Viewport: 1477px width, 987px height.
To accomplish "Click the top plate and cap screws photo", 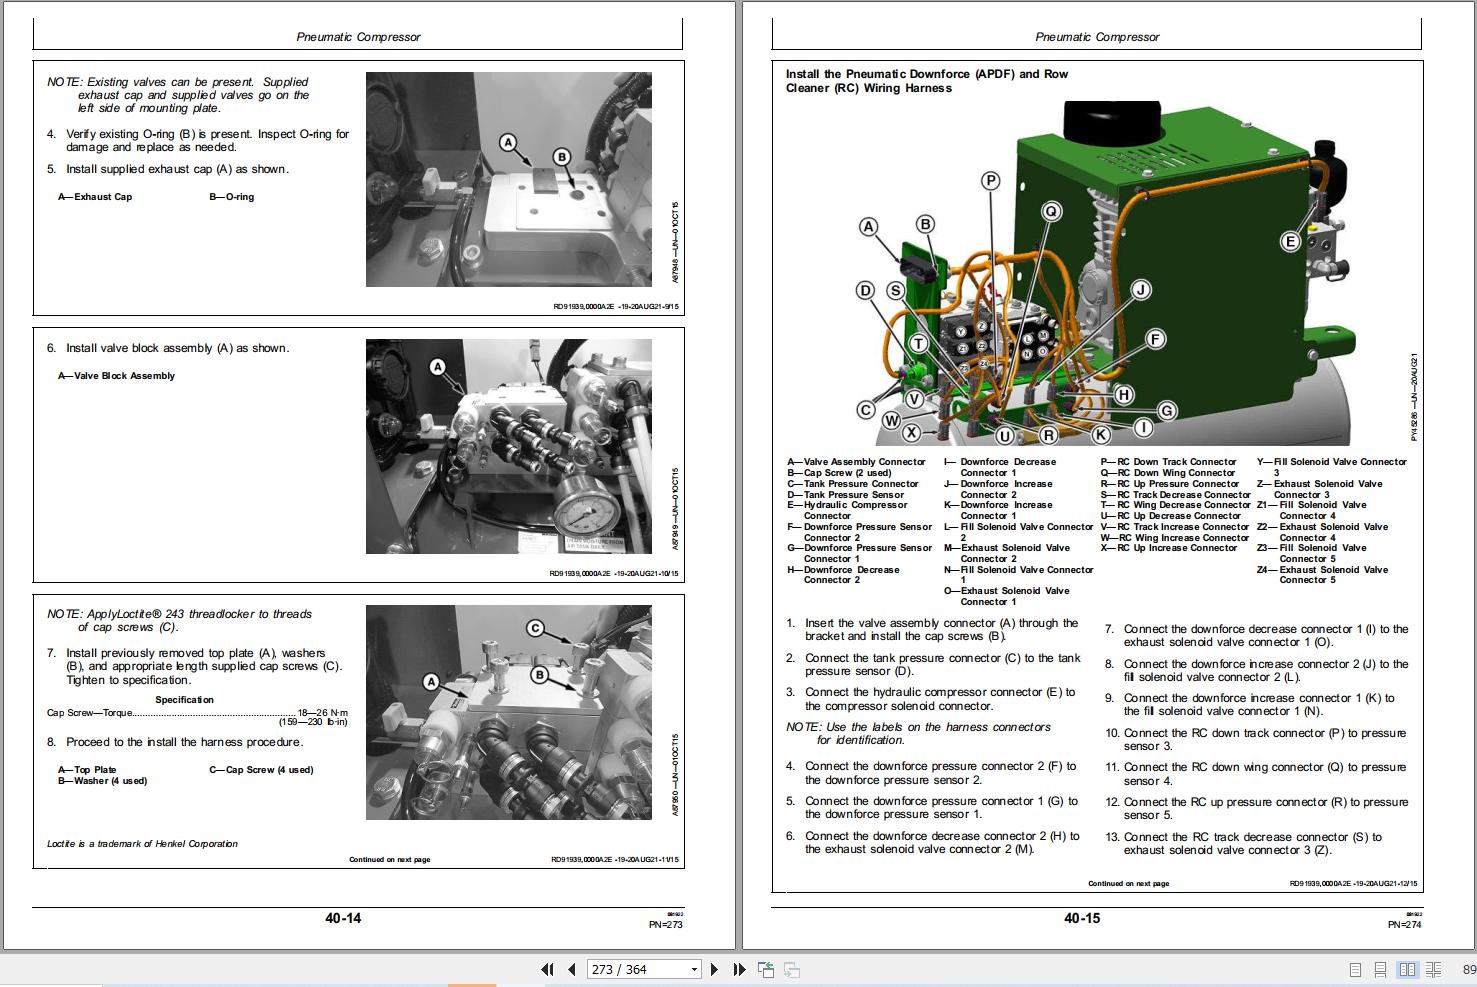I will click(509, 712).
